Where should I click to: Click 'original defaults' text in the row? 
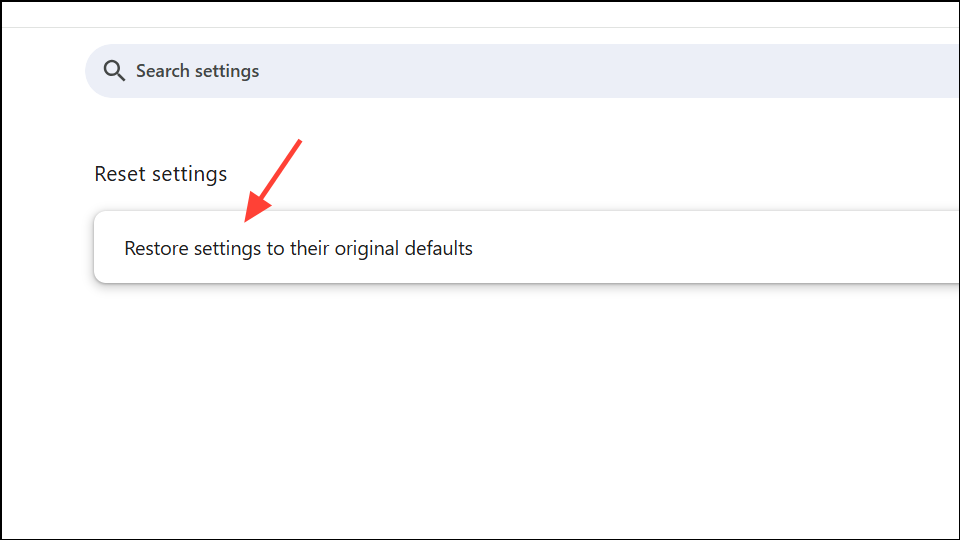pos(403,248)
